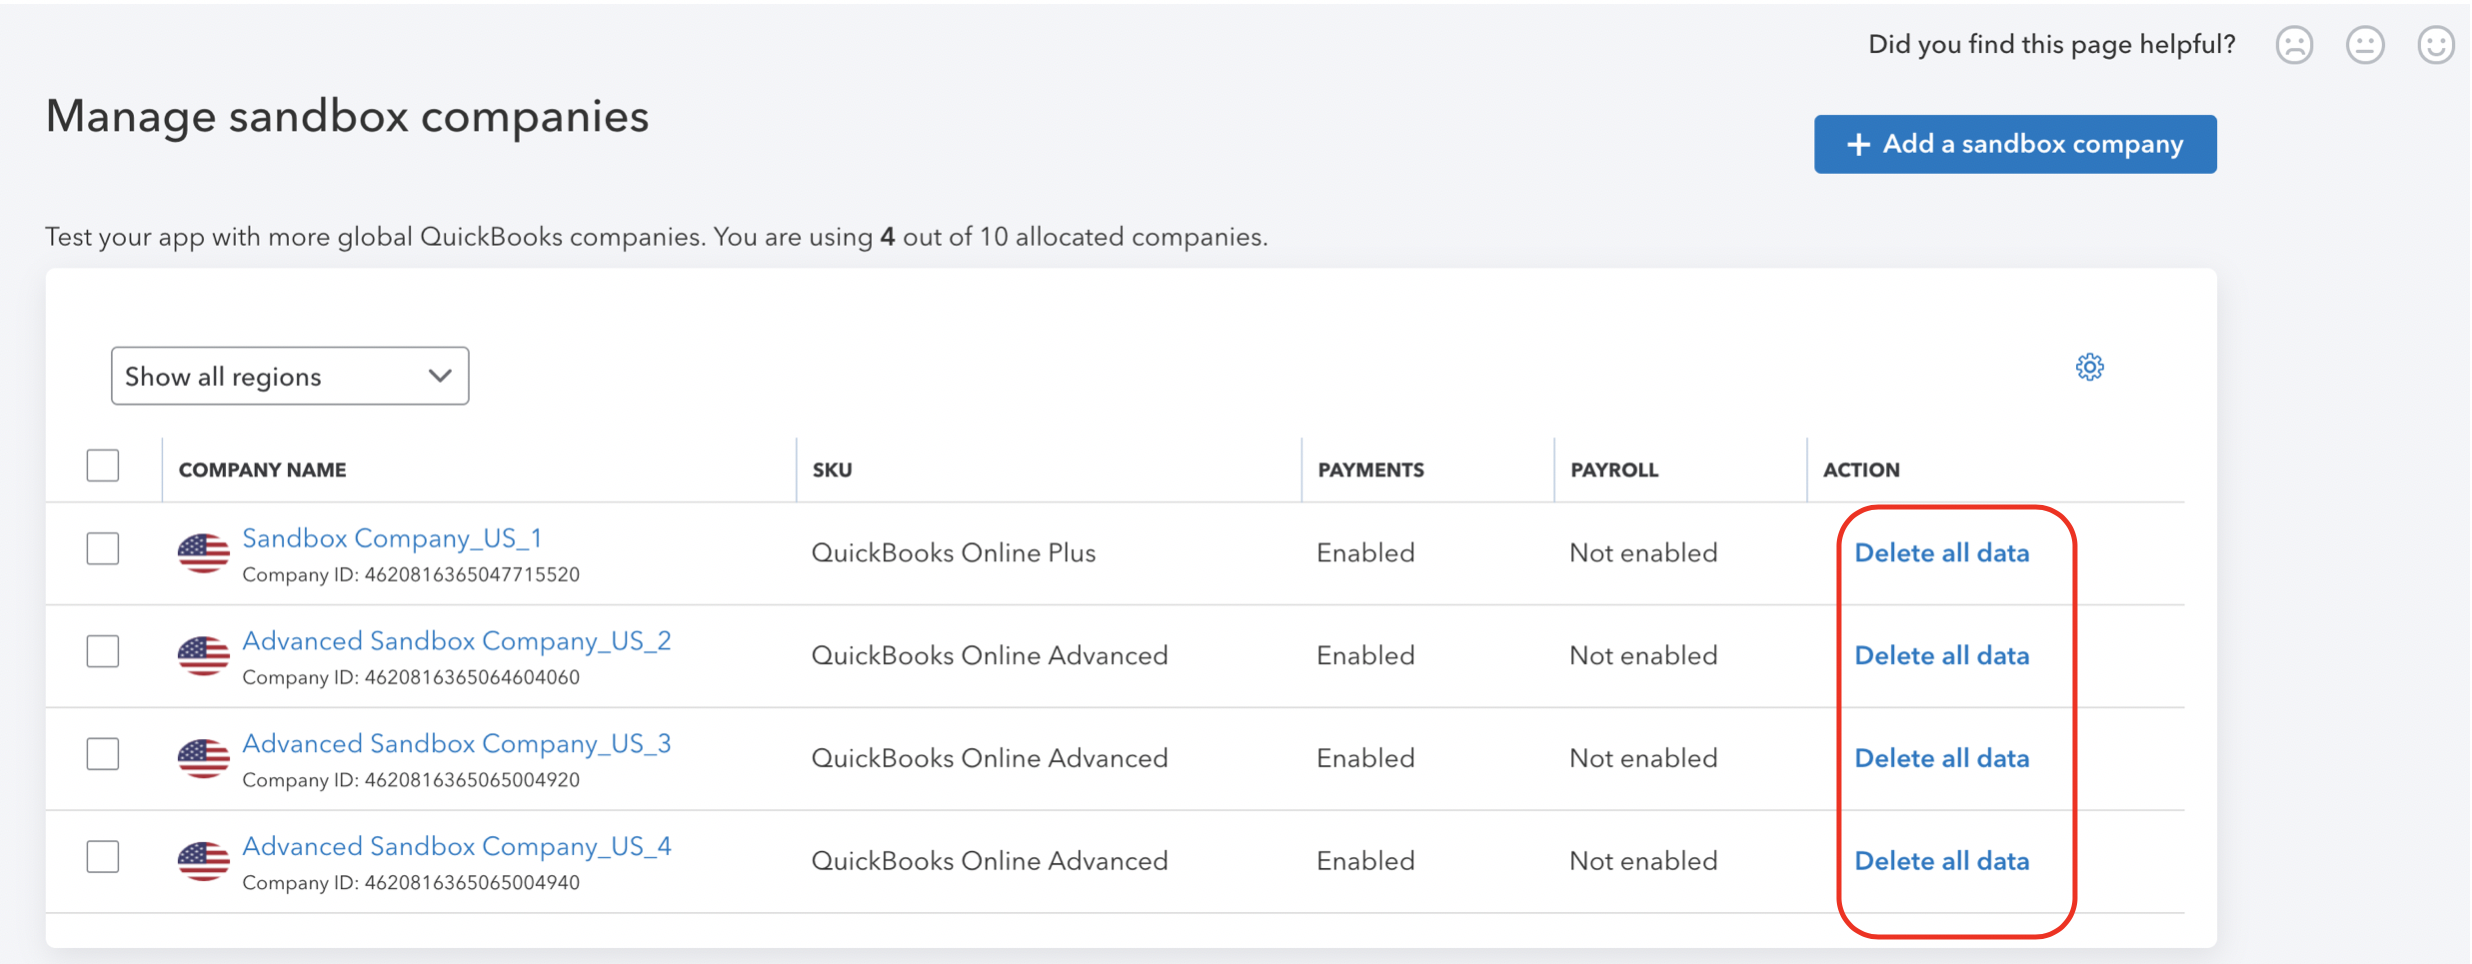Check the box for Sandbox Company_US_1
The height and width of the screenshot is (964, 2472).
(103, 549)
